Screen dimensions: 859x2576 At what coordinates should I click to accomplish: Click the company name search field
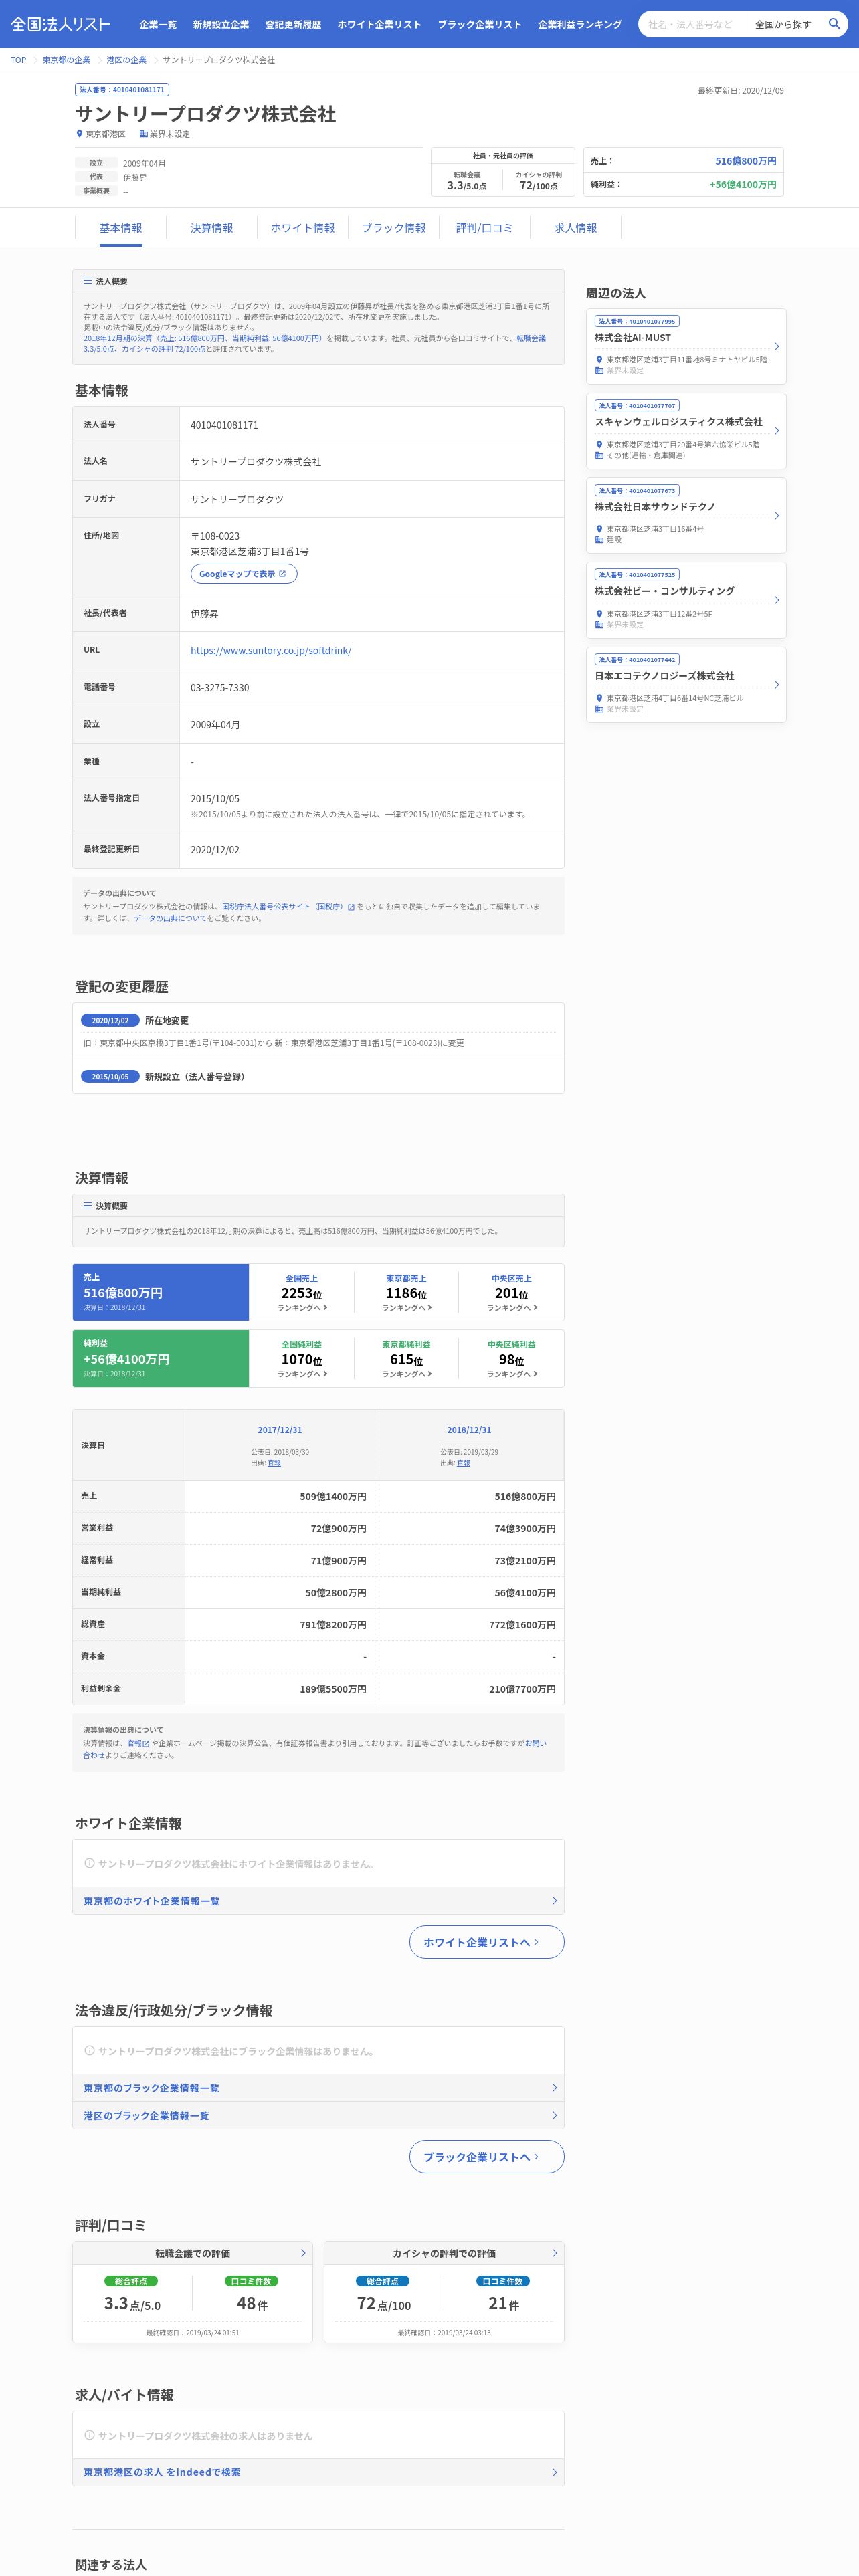point(691,24)
